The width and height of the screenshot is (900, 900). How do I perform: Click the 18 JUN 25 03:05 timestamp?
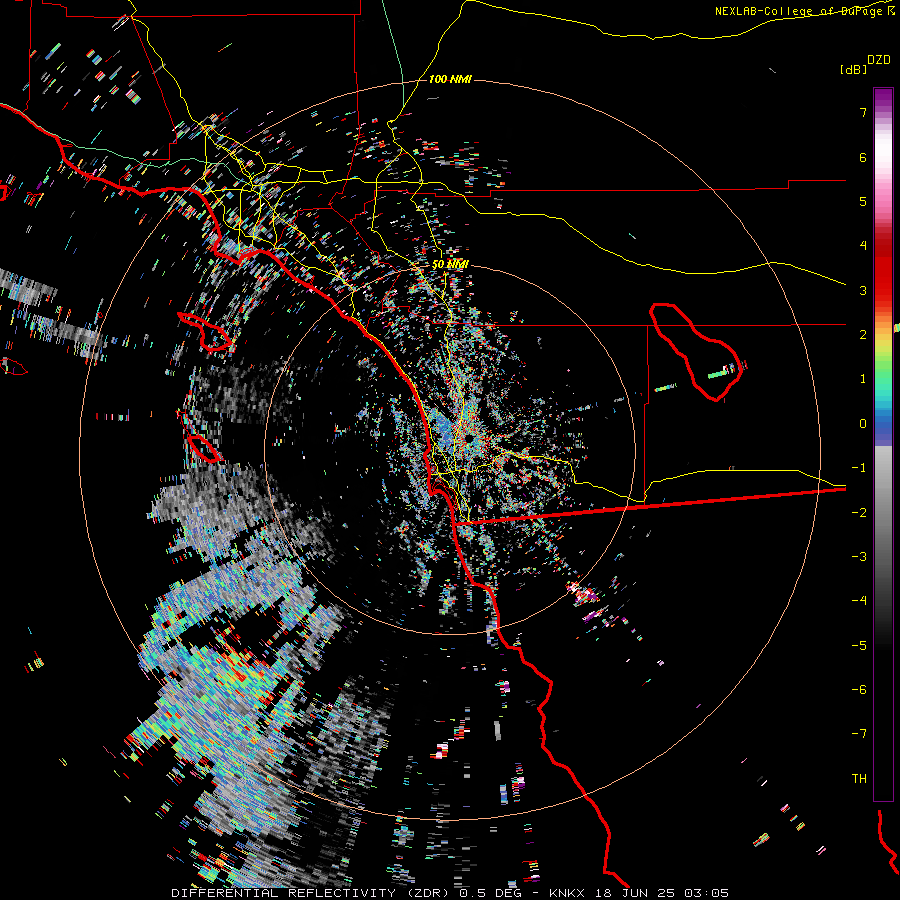click(660, 893)
